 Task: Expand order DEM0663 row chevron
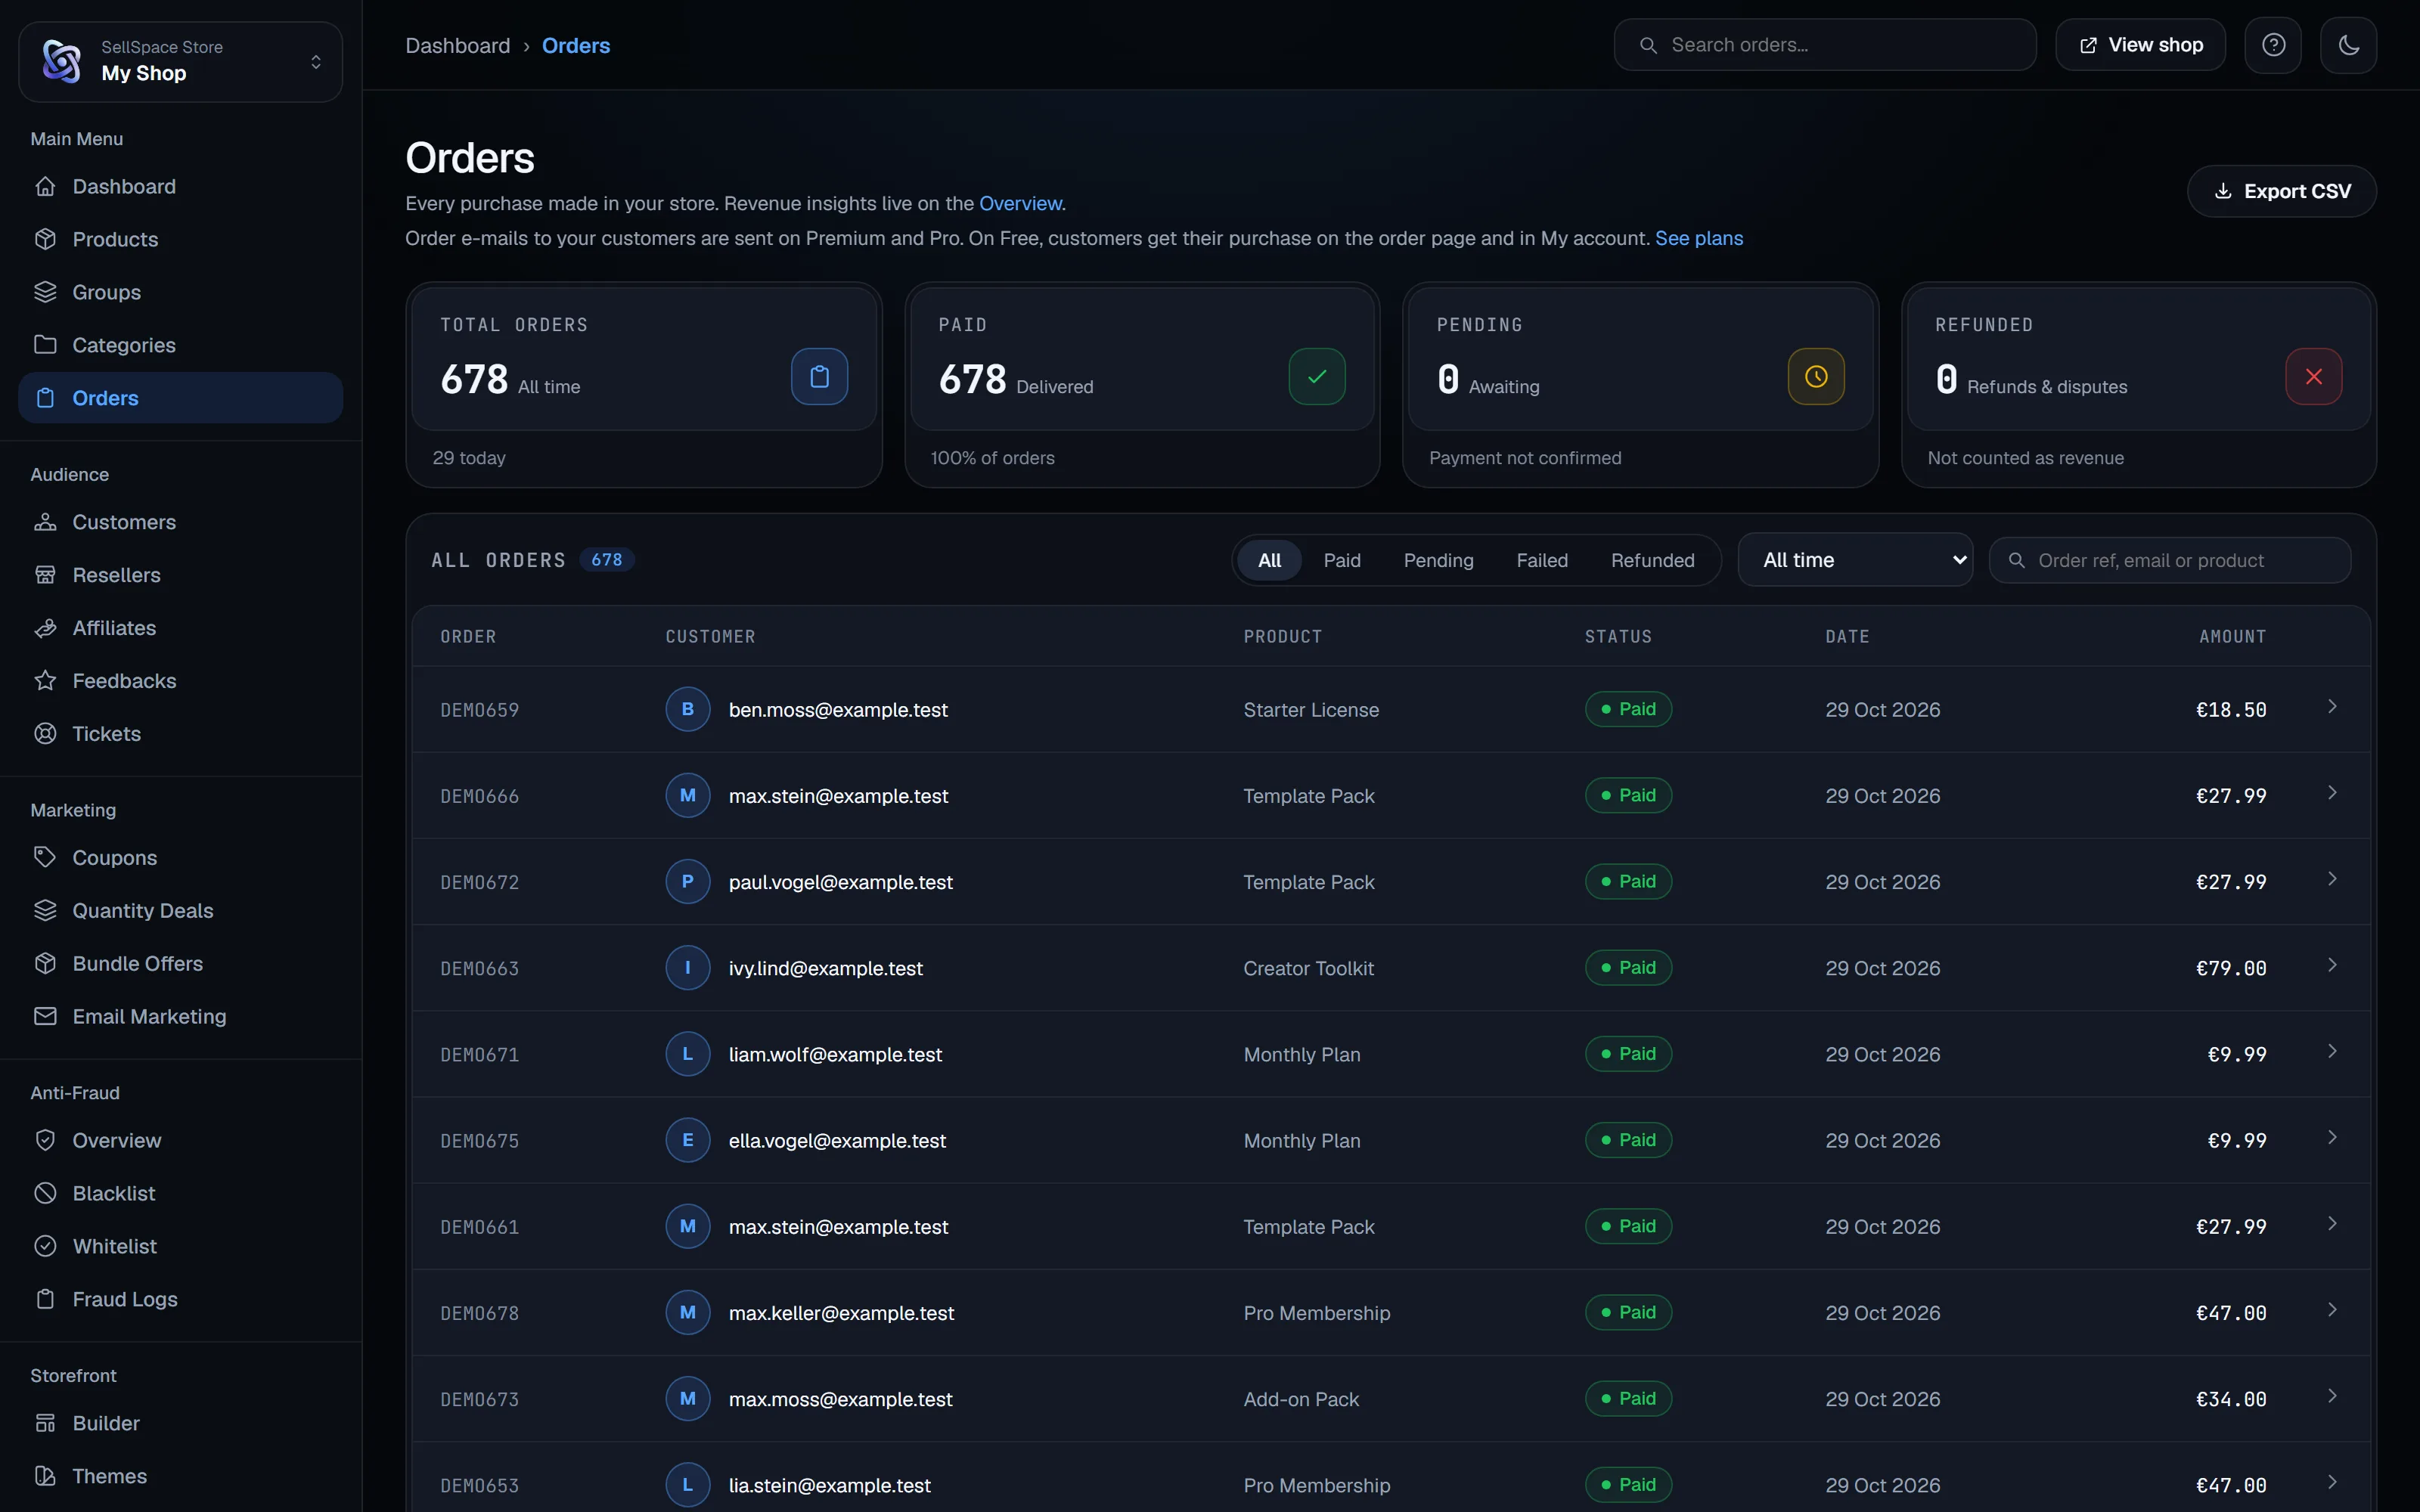click(x=2332, y=966)
